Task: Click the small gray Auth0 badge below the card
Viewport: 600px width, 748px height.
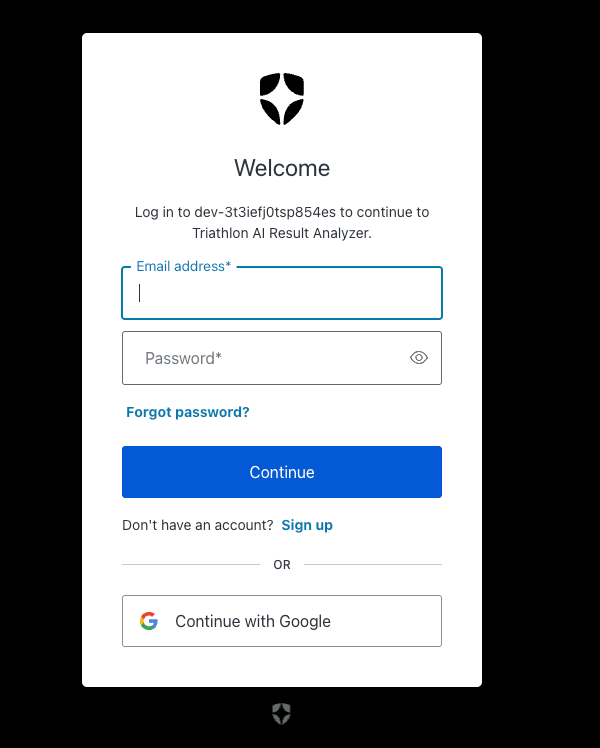Action: [281, 714]
